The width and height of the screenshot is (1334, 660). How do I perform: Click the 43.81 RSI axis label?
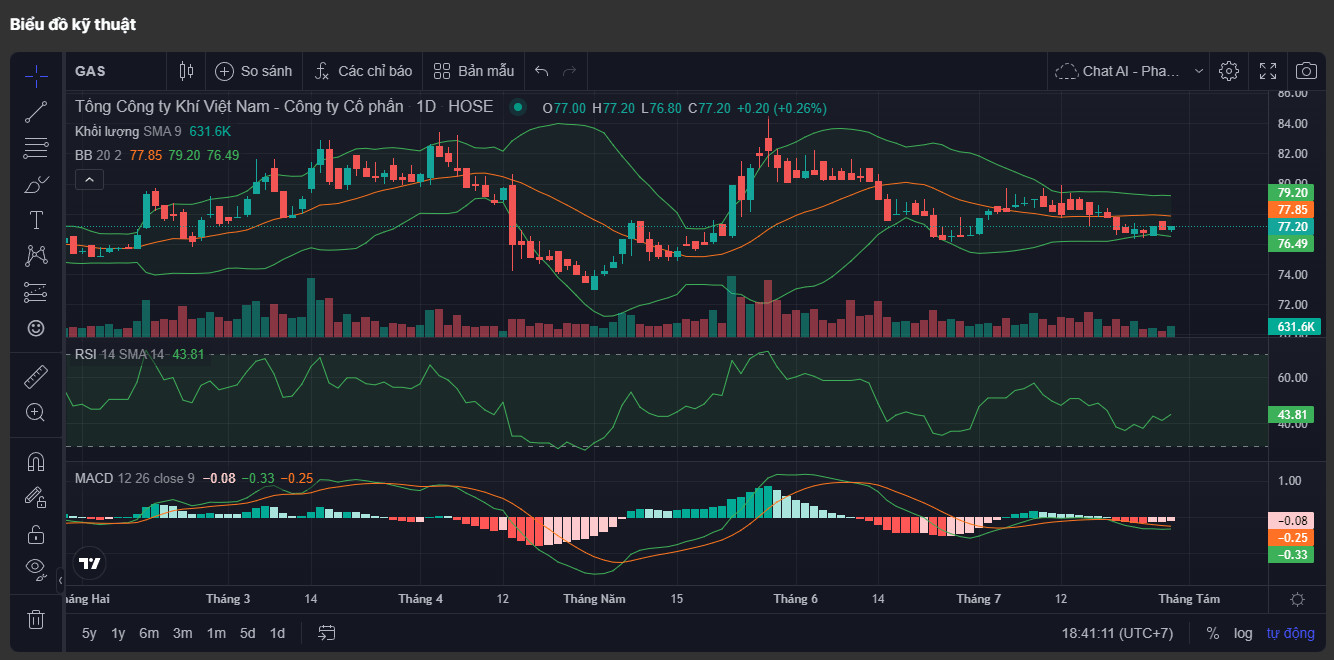point(1292,414)
